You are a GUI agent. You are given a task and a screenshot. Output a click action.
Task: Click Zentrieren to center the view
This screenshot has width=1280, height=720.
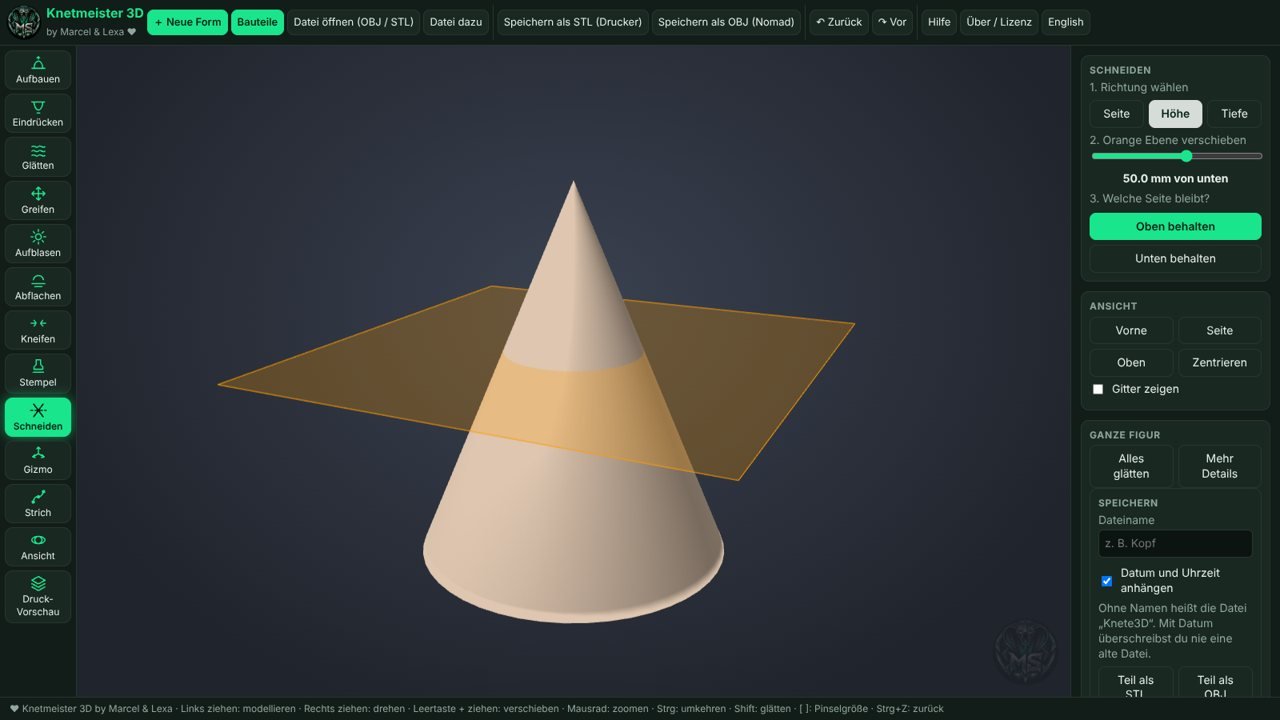pyautogui.click(x=1219, y=363)
